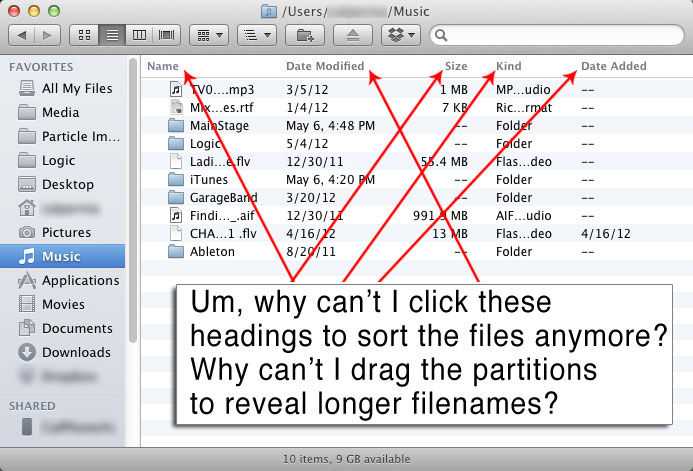This screenshot has width=693, height=471.
Task: Select the Logic folder icon in file list
Action: 176,144
